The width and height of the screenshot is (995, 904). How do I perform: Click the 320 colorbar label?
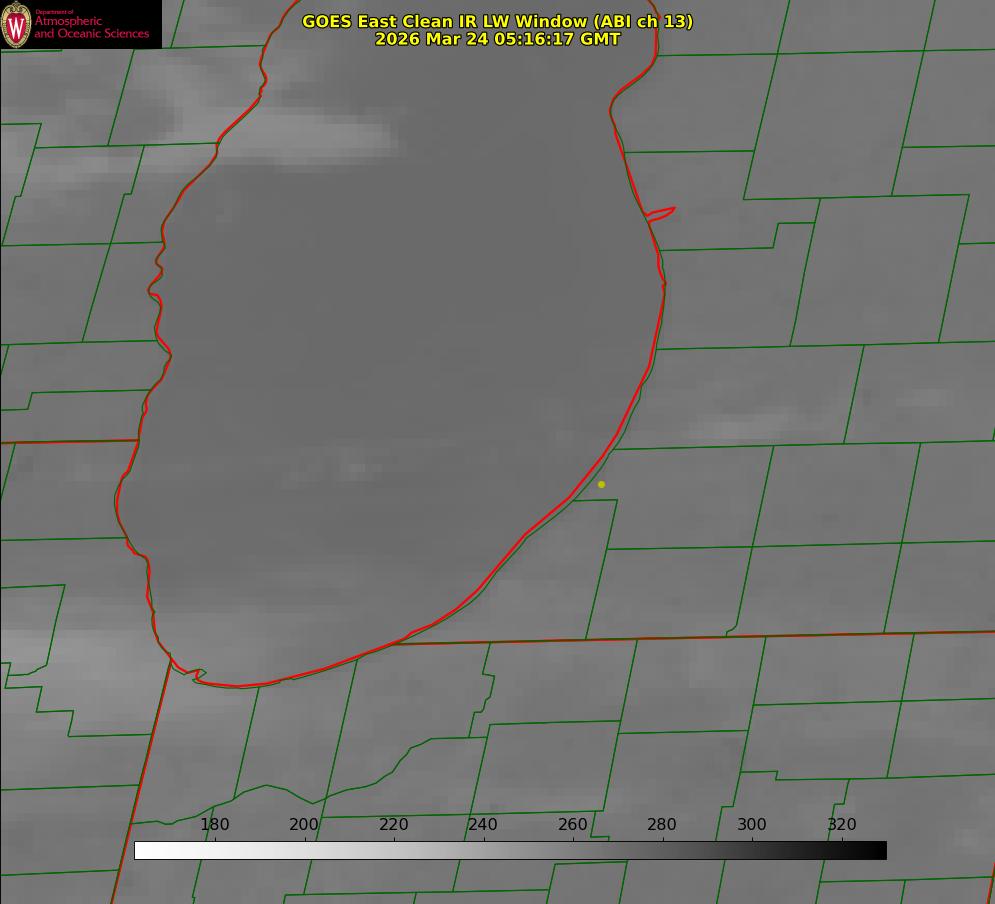(x=842, y=824)
